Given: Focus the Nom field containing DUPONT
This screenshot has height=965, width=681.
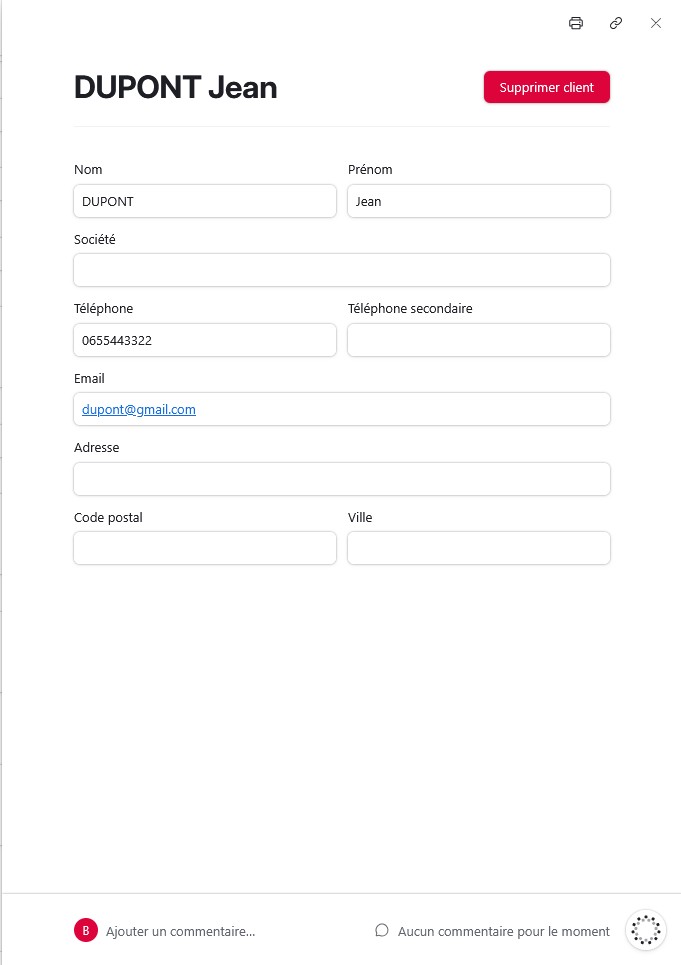Looking at the screenshot, I should click(205, 201).
